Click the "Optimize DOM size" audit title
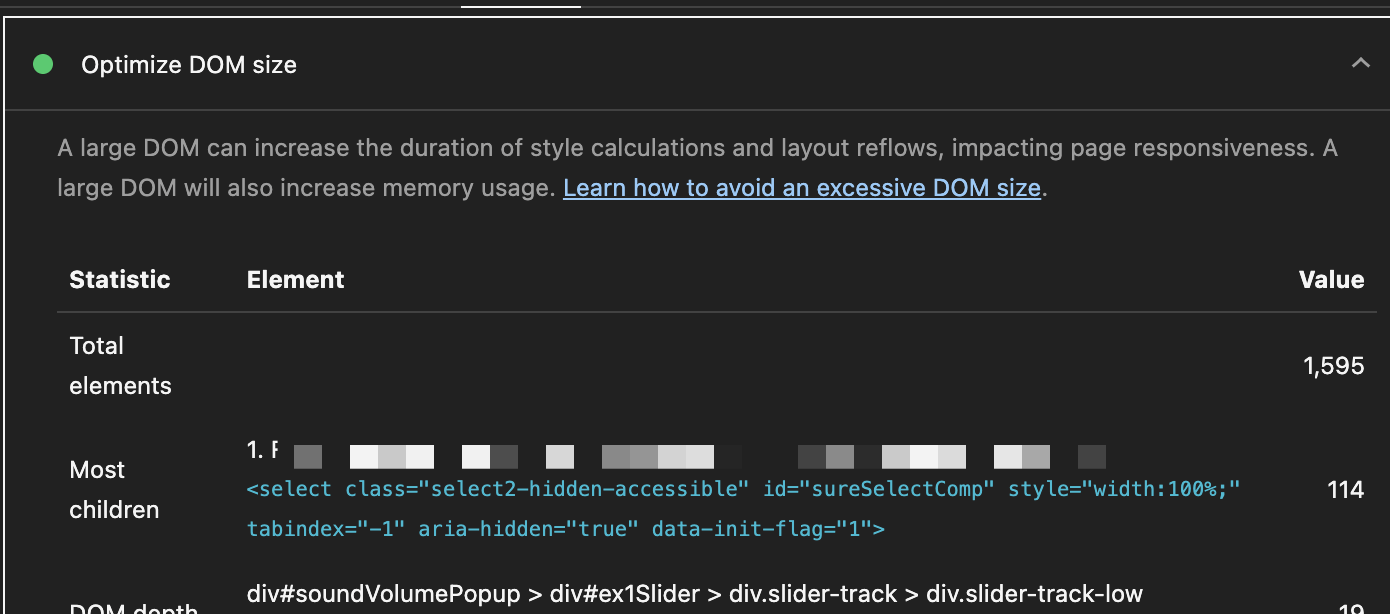The width and height of the screenshot is (1390, 614). tap(189, 66)
